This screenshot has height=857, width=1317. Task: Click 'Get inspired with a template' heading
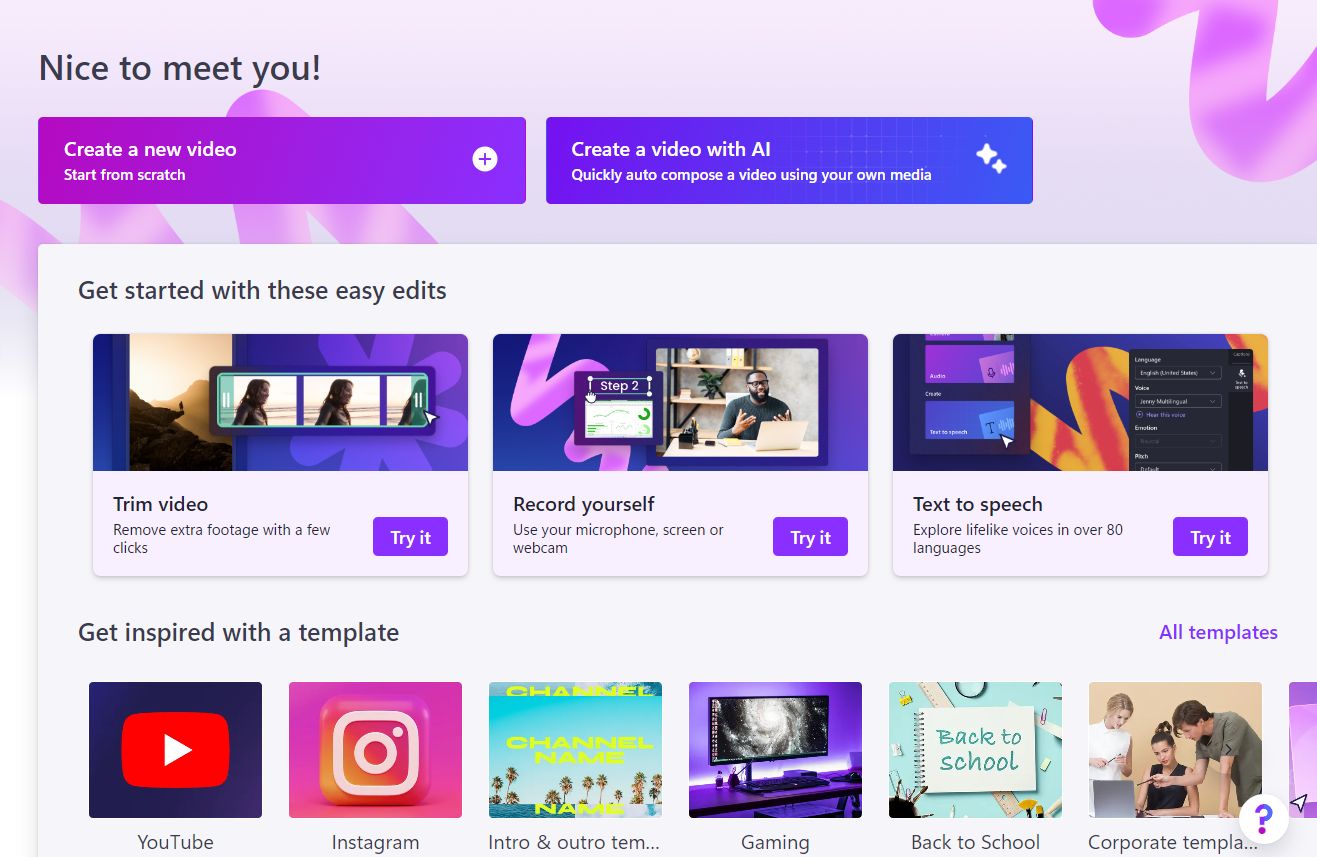point(238,632)
